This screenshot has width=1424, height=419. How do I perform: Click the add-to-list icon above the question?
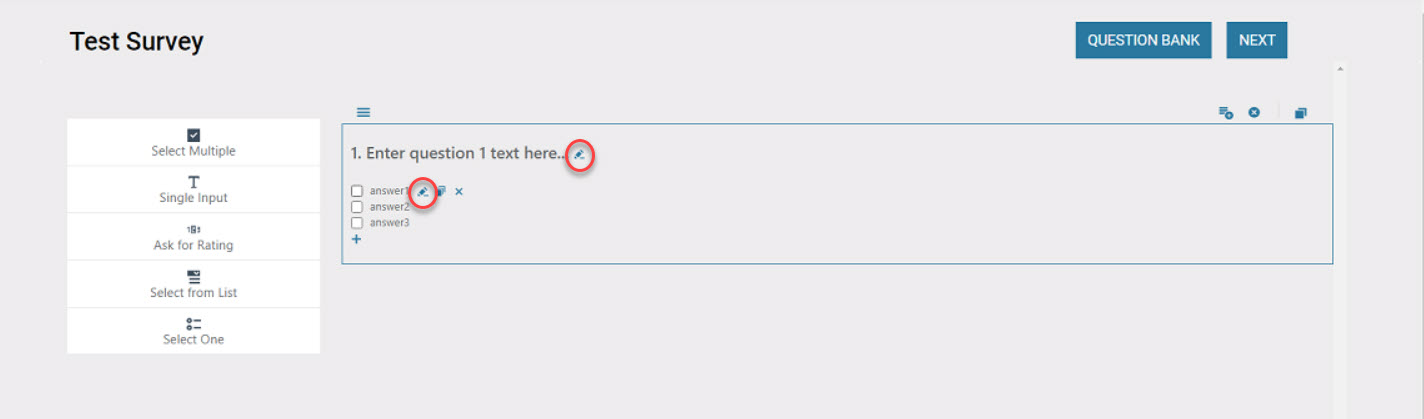click(x=1225, y=113)
